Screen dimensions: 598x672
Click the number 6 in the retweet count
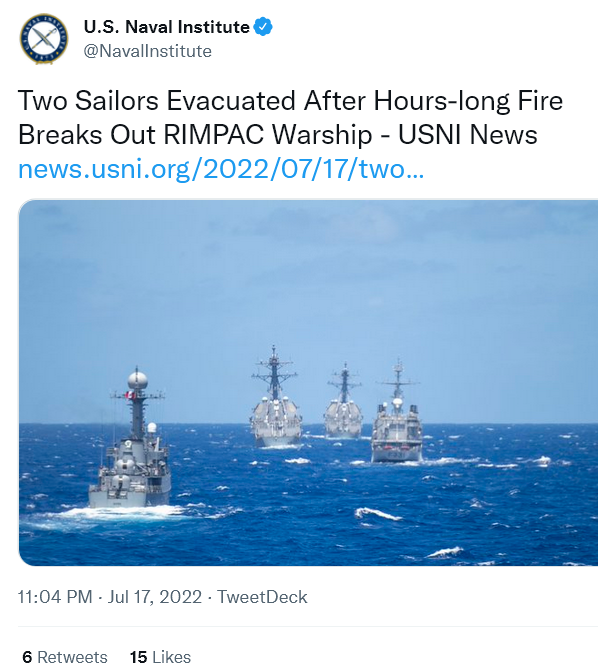[x=27, y=657]
